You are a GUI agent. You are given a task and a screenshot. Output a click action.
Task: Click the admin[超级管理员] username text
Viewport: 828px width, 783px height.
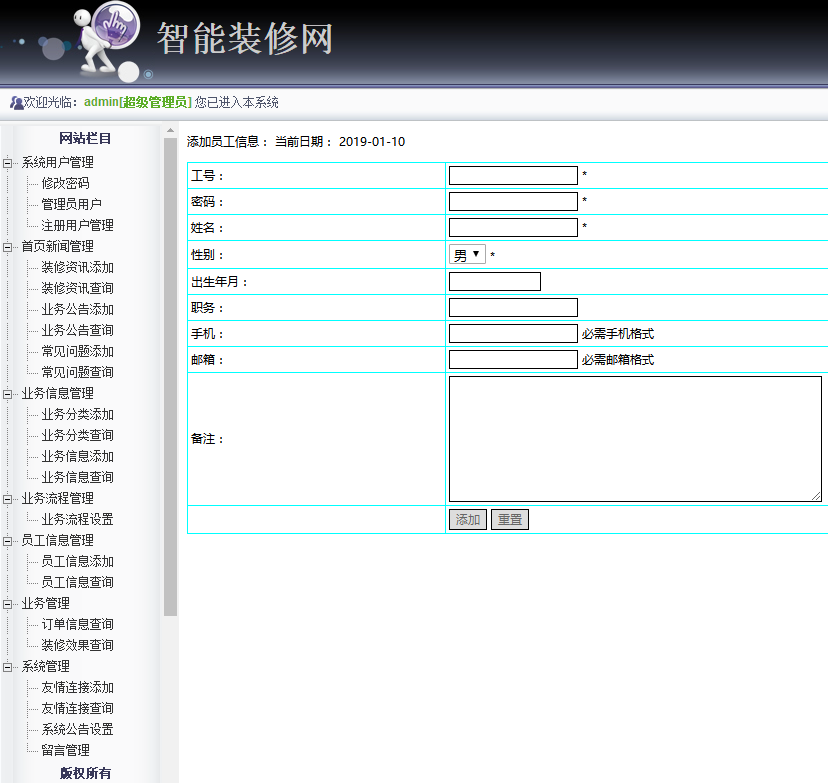click(137, 102)
